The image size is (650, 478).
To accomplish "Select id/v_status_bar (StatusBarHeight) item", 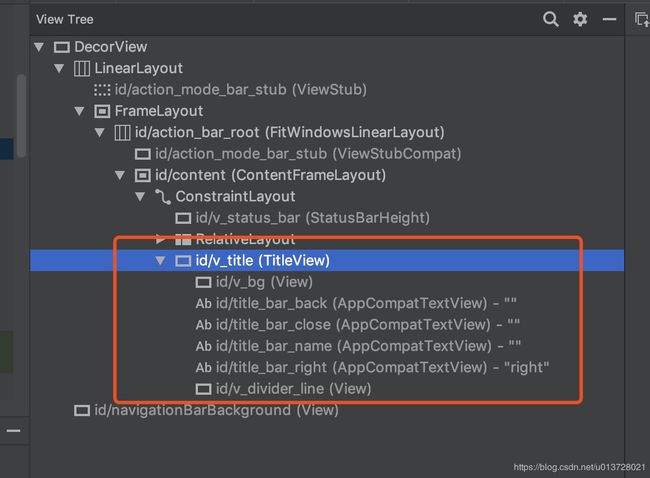I will coord(302,218).
